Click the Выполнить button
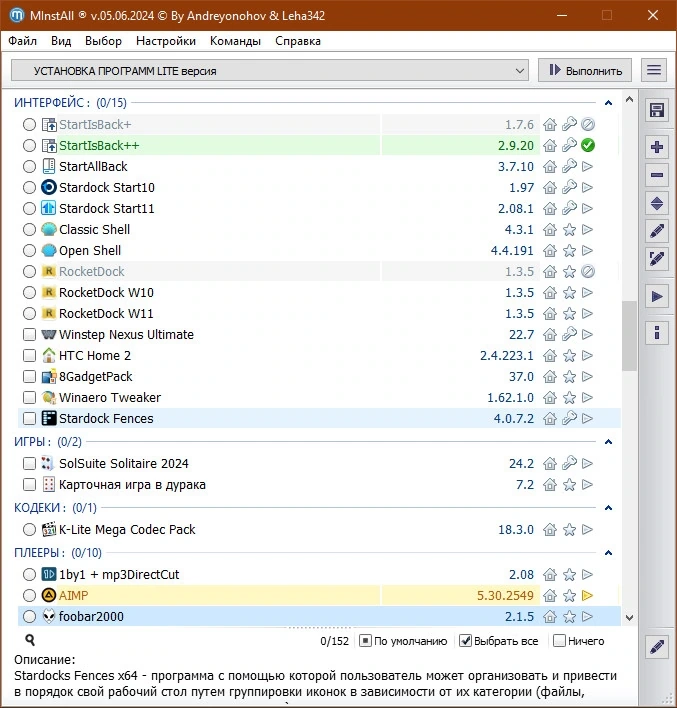Screen dimensions: 677x708 [585, 70]
